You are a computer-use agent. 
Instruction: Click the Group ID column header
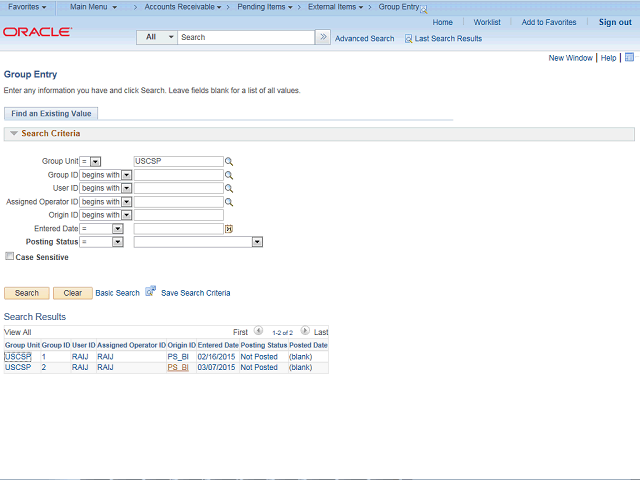coord(56,345)
